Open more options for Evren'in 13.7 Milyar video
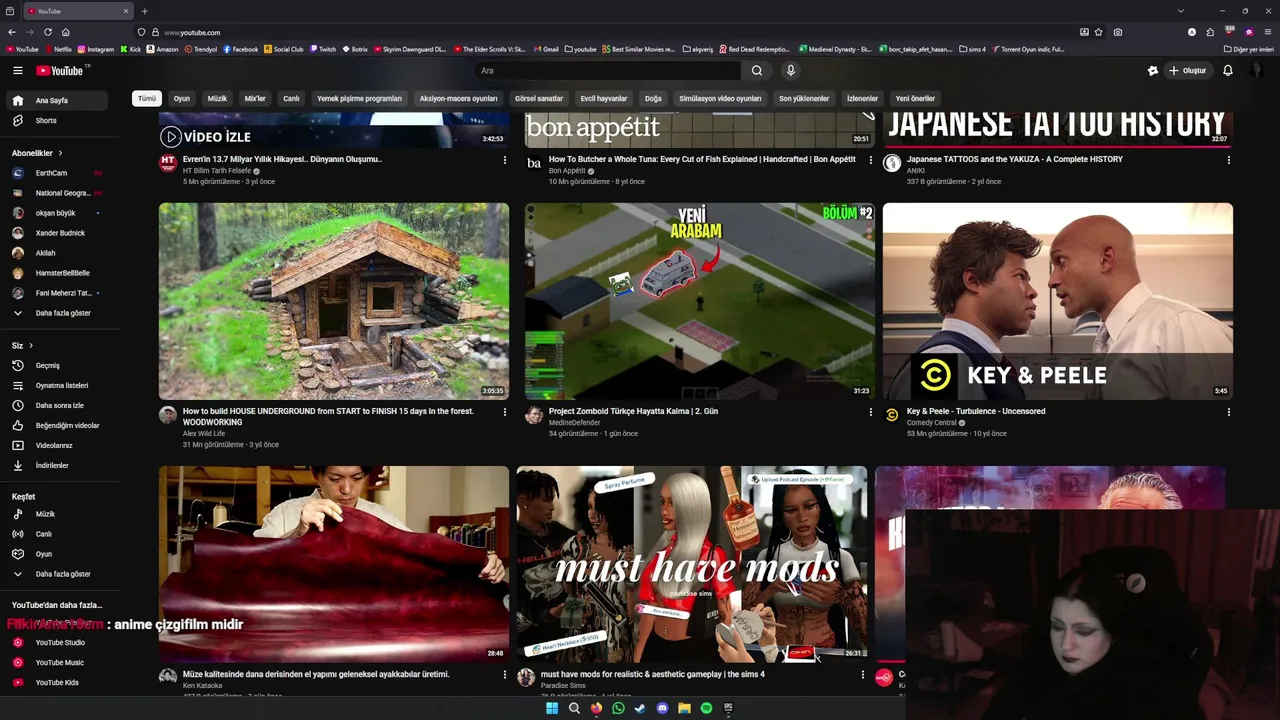 (x=504, y=160)
